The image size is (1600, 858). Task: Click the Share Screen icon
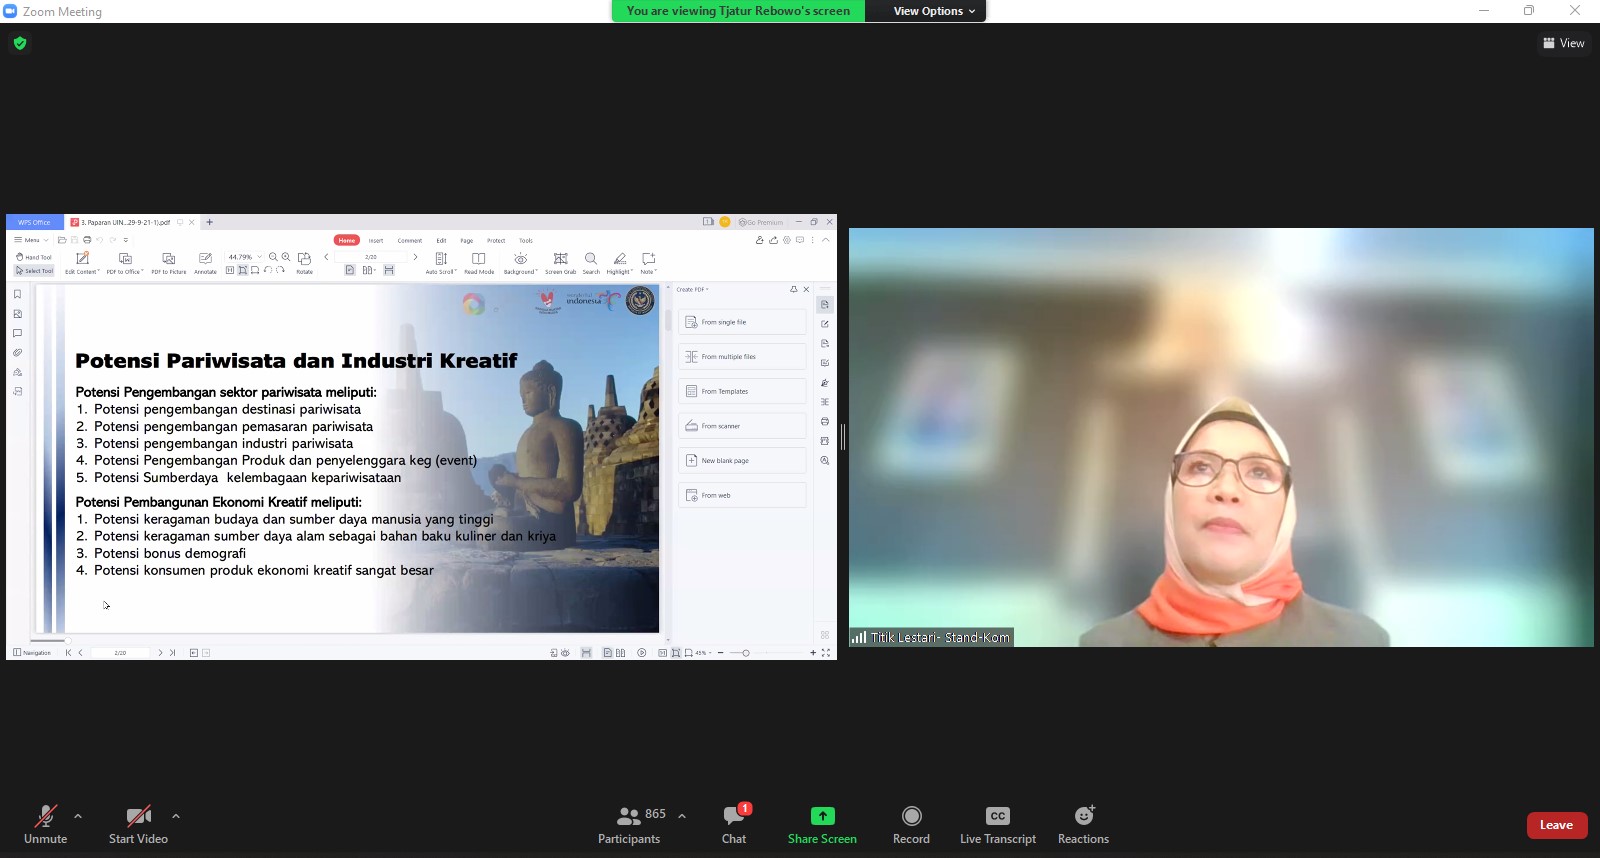(x=822, y=816)
